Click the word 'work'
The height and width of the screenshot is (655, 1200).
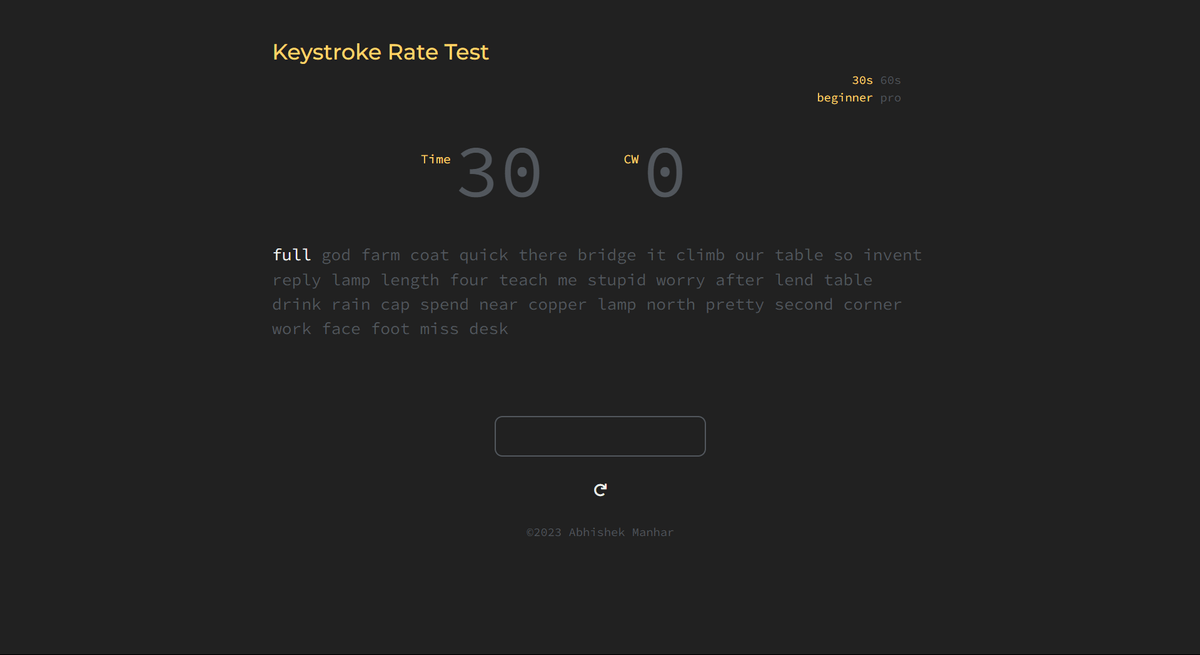292,329
